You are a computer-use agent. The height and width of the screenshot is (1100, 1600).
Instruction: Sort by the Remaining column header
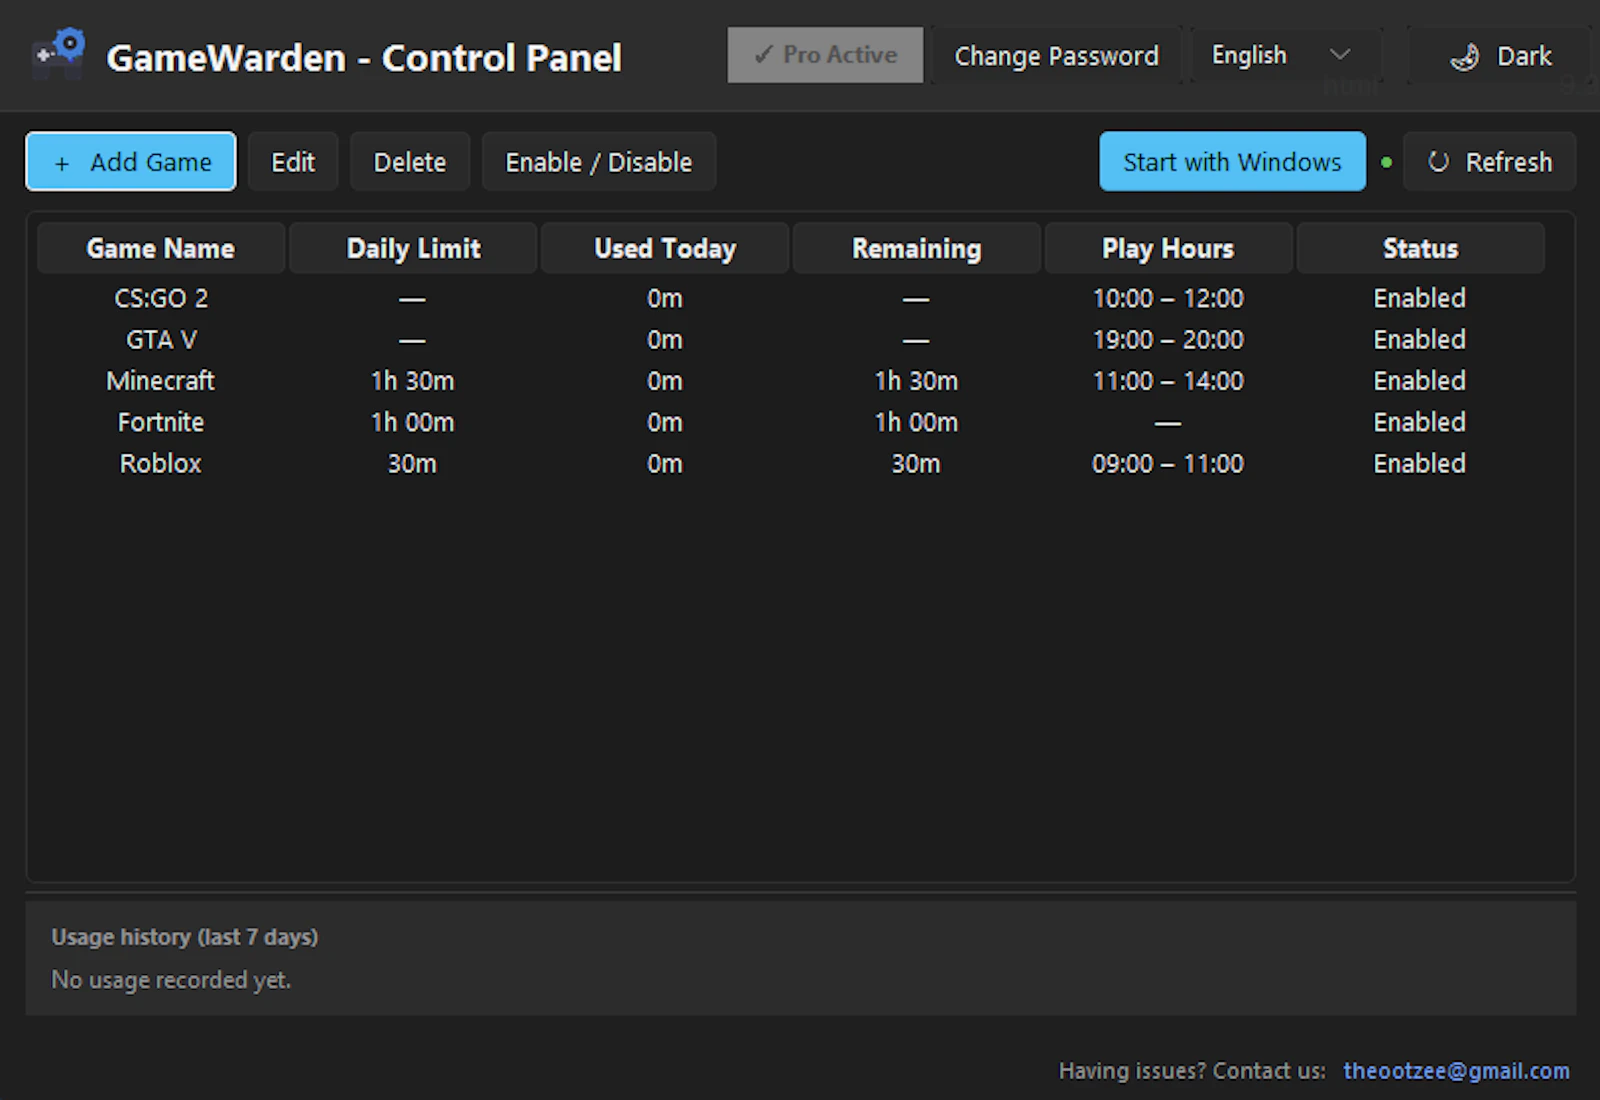(x=917, y=248)
